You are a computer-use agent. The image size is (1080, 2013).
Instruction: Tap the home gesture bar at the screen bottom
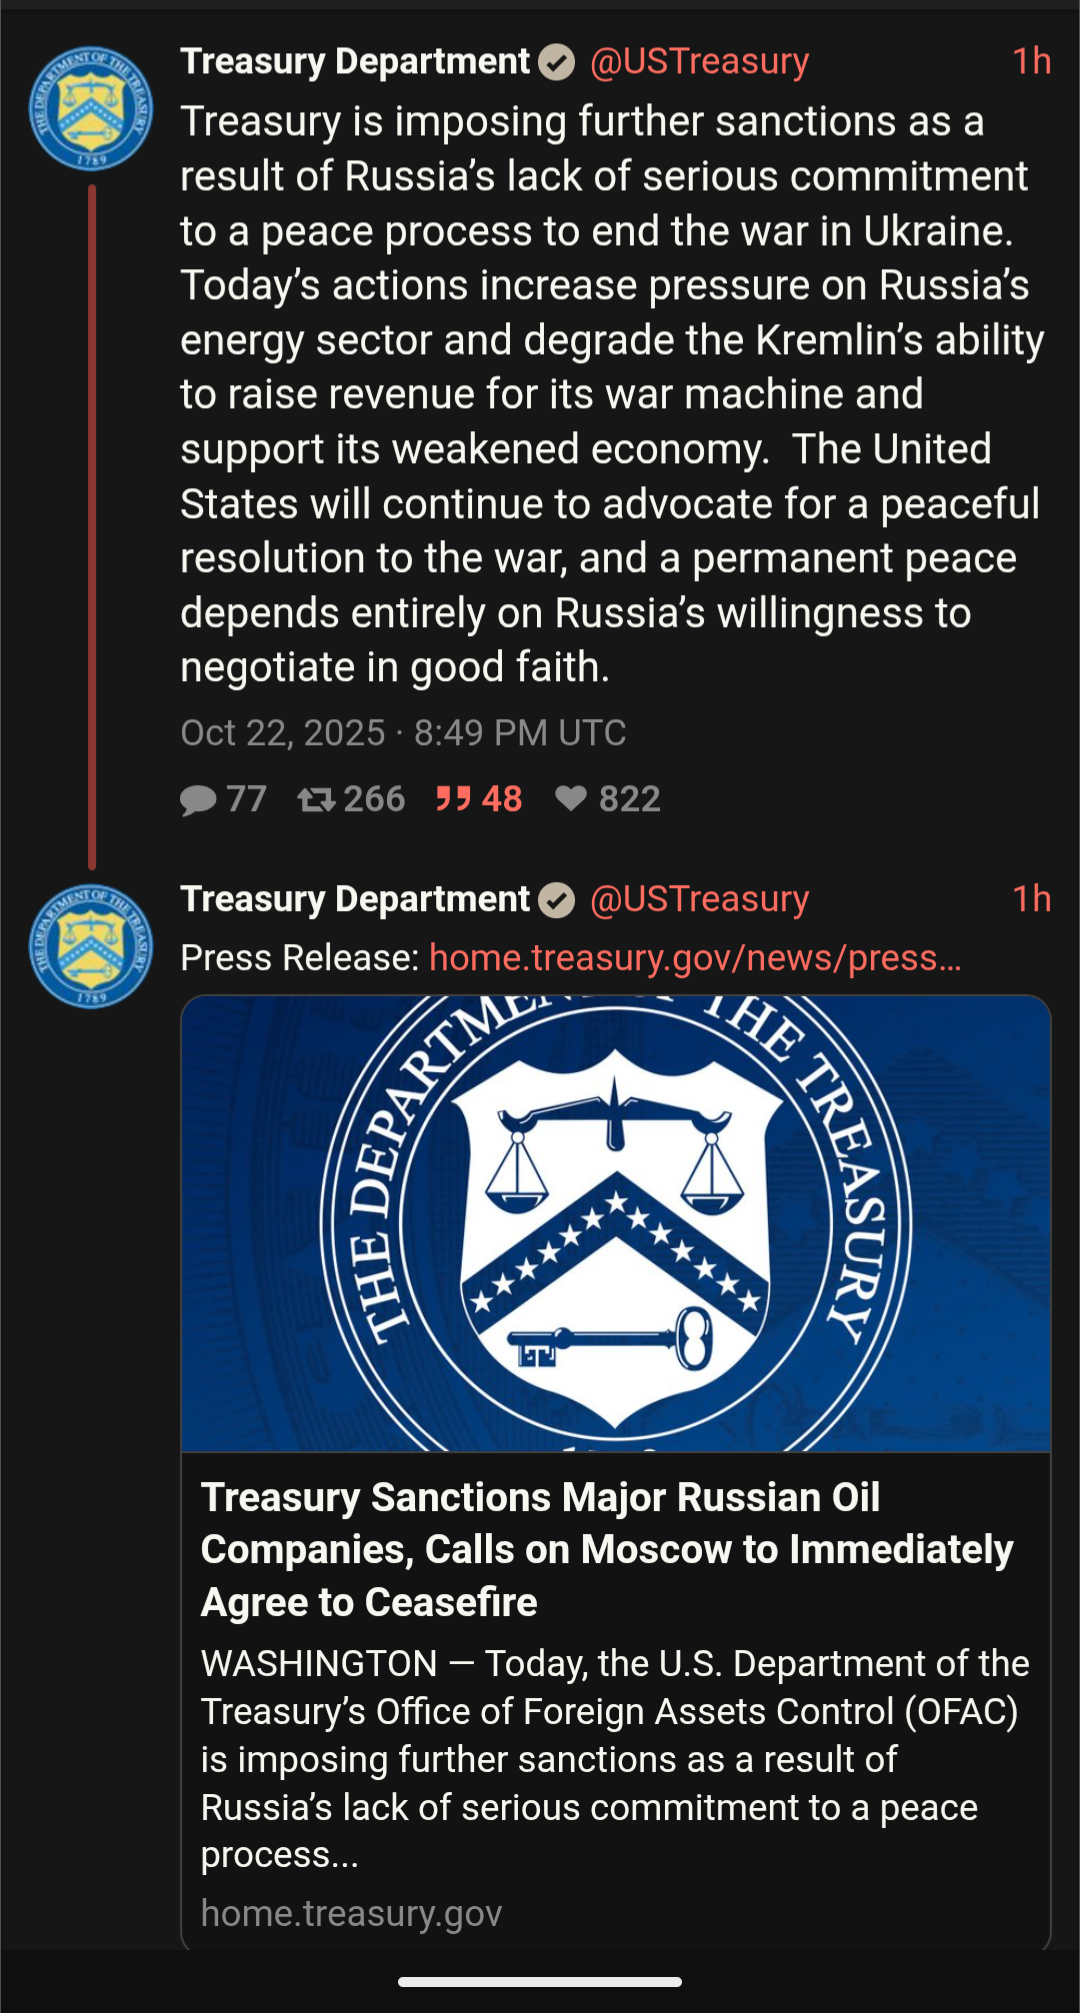point(540,1981)
